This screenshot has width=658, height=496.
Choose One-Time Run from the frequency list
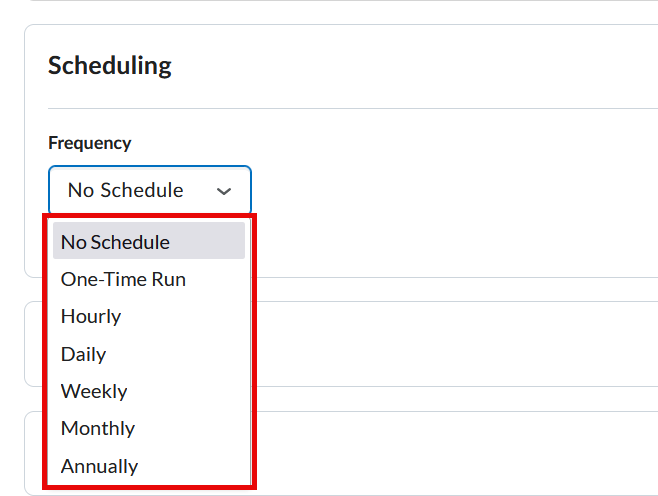(123, 279)
